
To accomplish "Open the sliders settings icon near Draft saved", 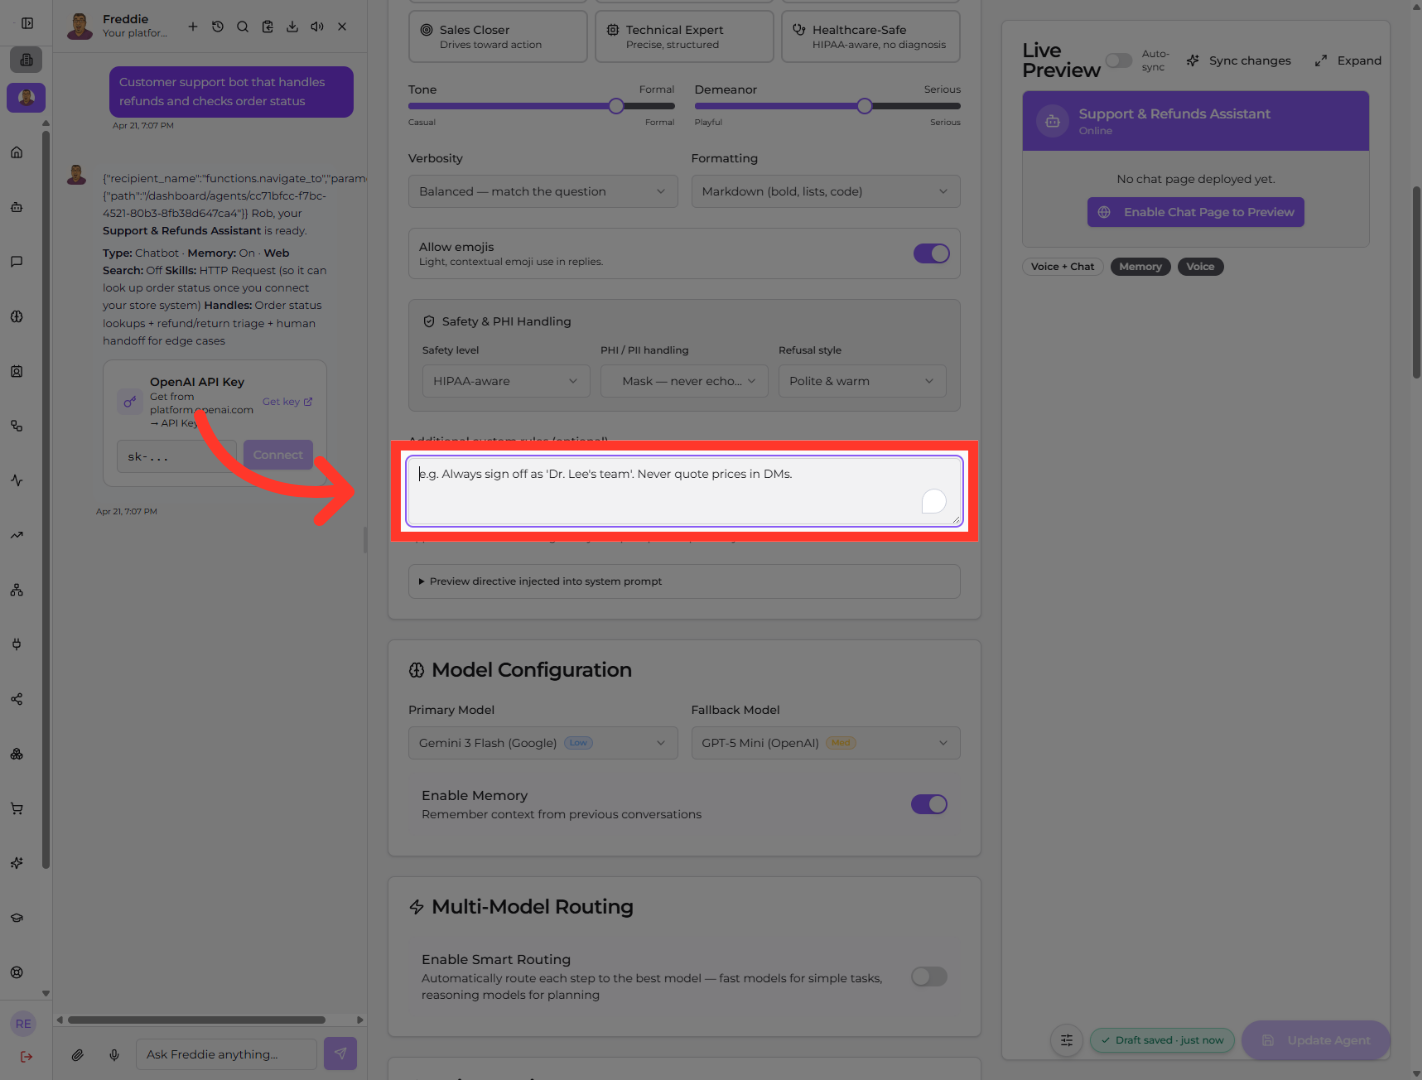I will click(1067, 1040).
